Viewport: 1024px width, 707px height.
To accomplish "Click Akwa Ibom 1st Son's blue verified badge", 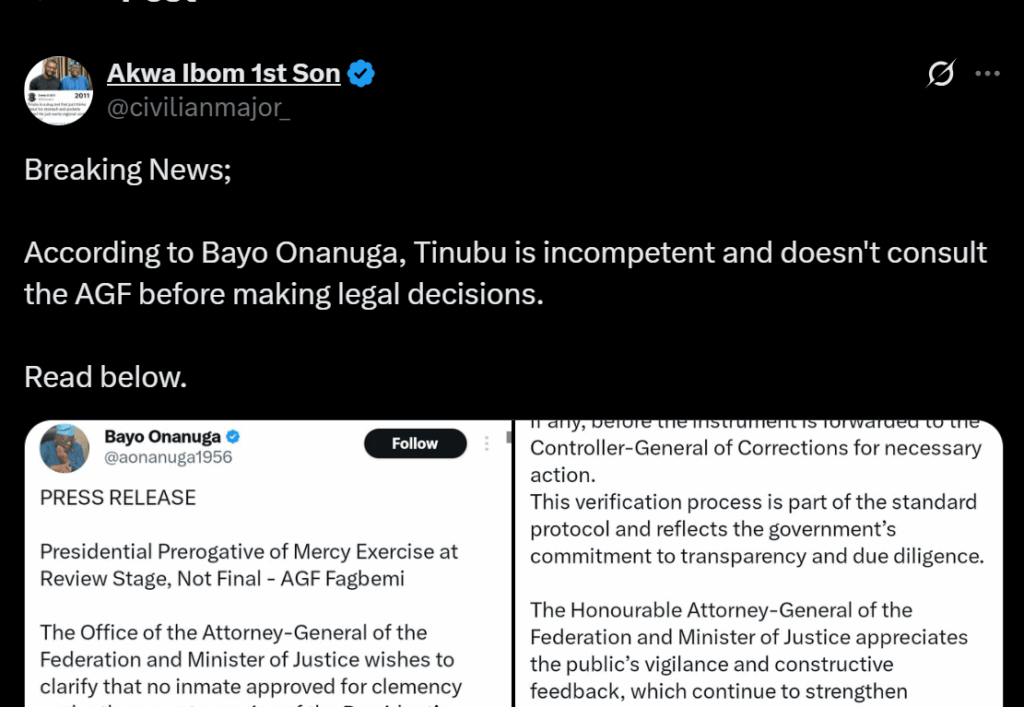I will point(361,73).
